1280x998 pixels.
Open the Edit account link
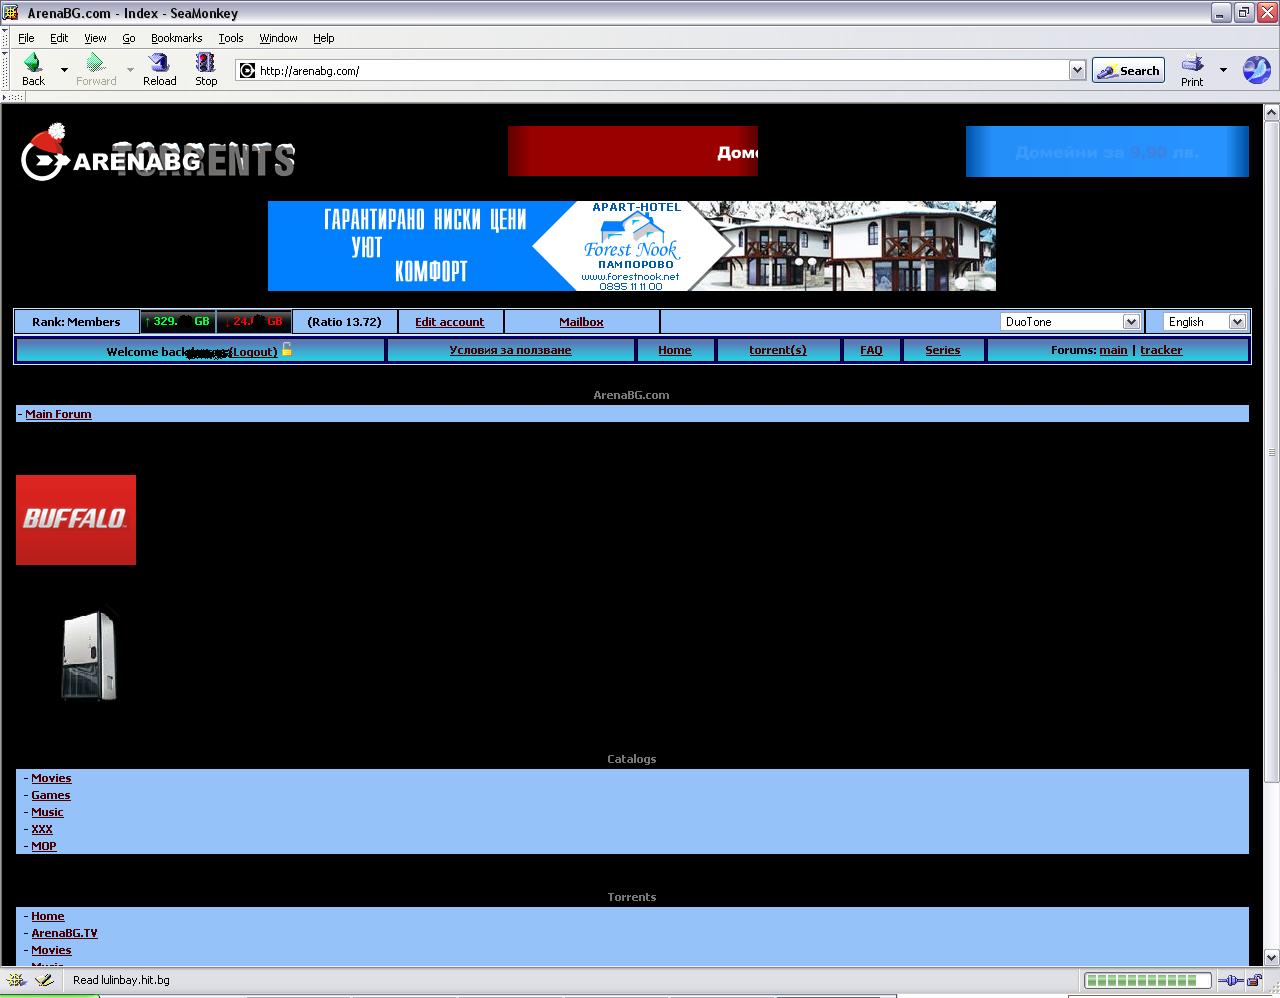click(449, 322)
